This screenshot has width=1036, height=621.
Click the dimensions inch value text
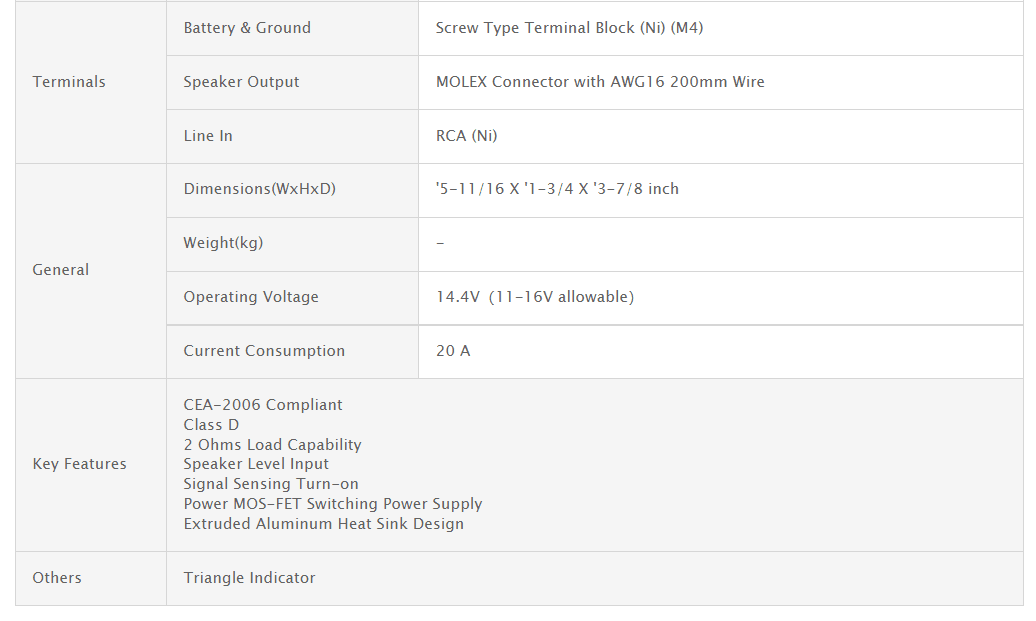(557, 189)
